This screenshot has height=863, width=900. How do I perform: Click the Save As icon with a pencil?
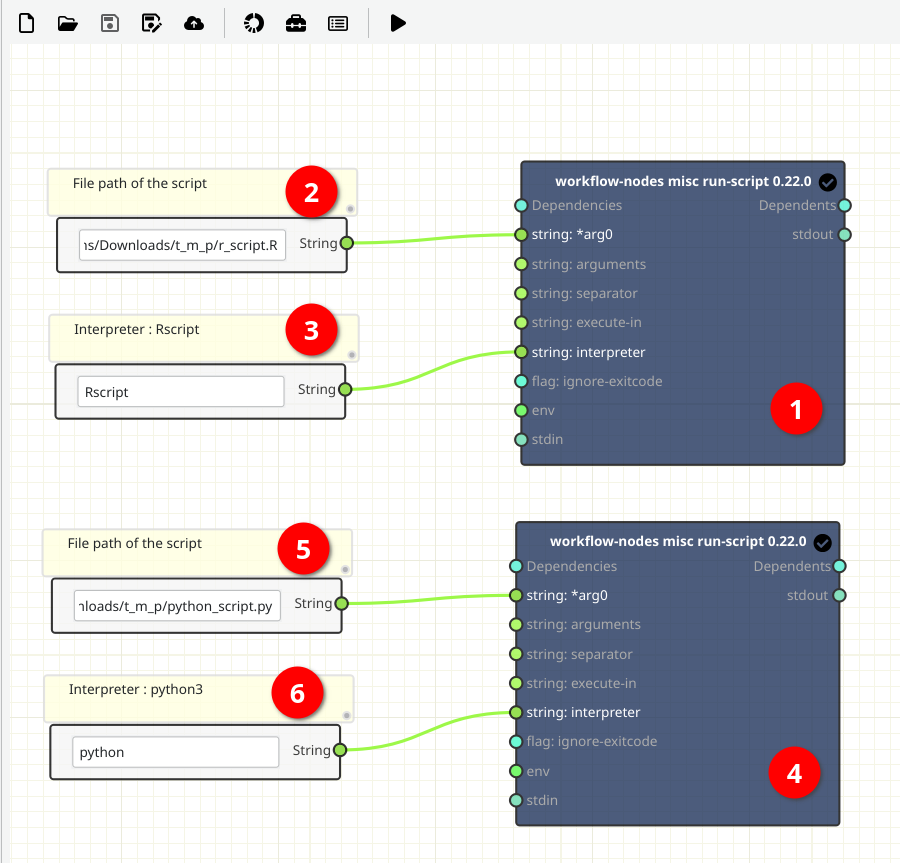point(152,24)
